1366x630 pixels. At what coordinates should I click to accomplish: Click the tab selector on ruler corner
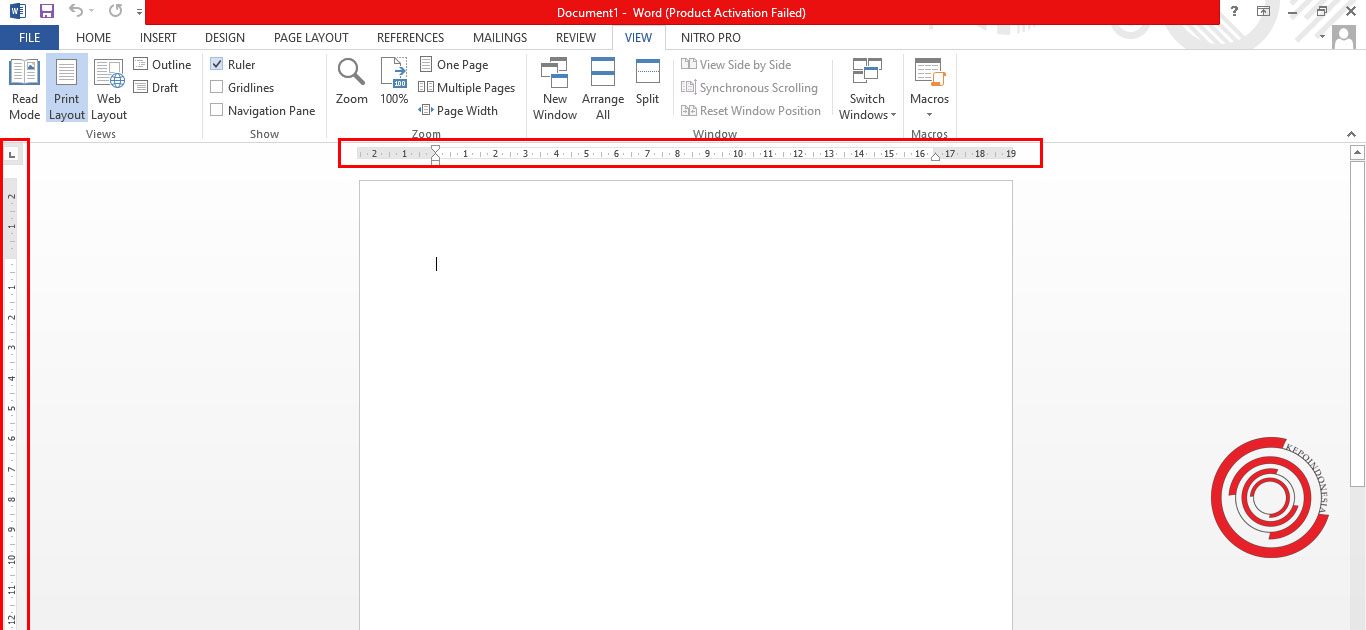(12, 154)
